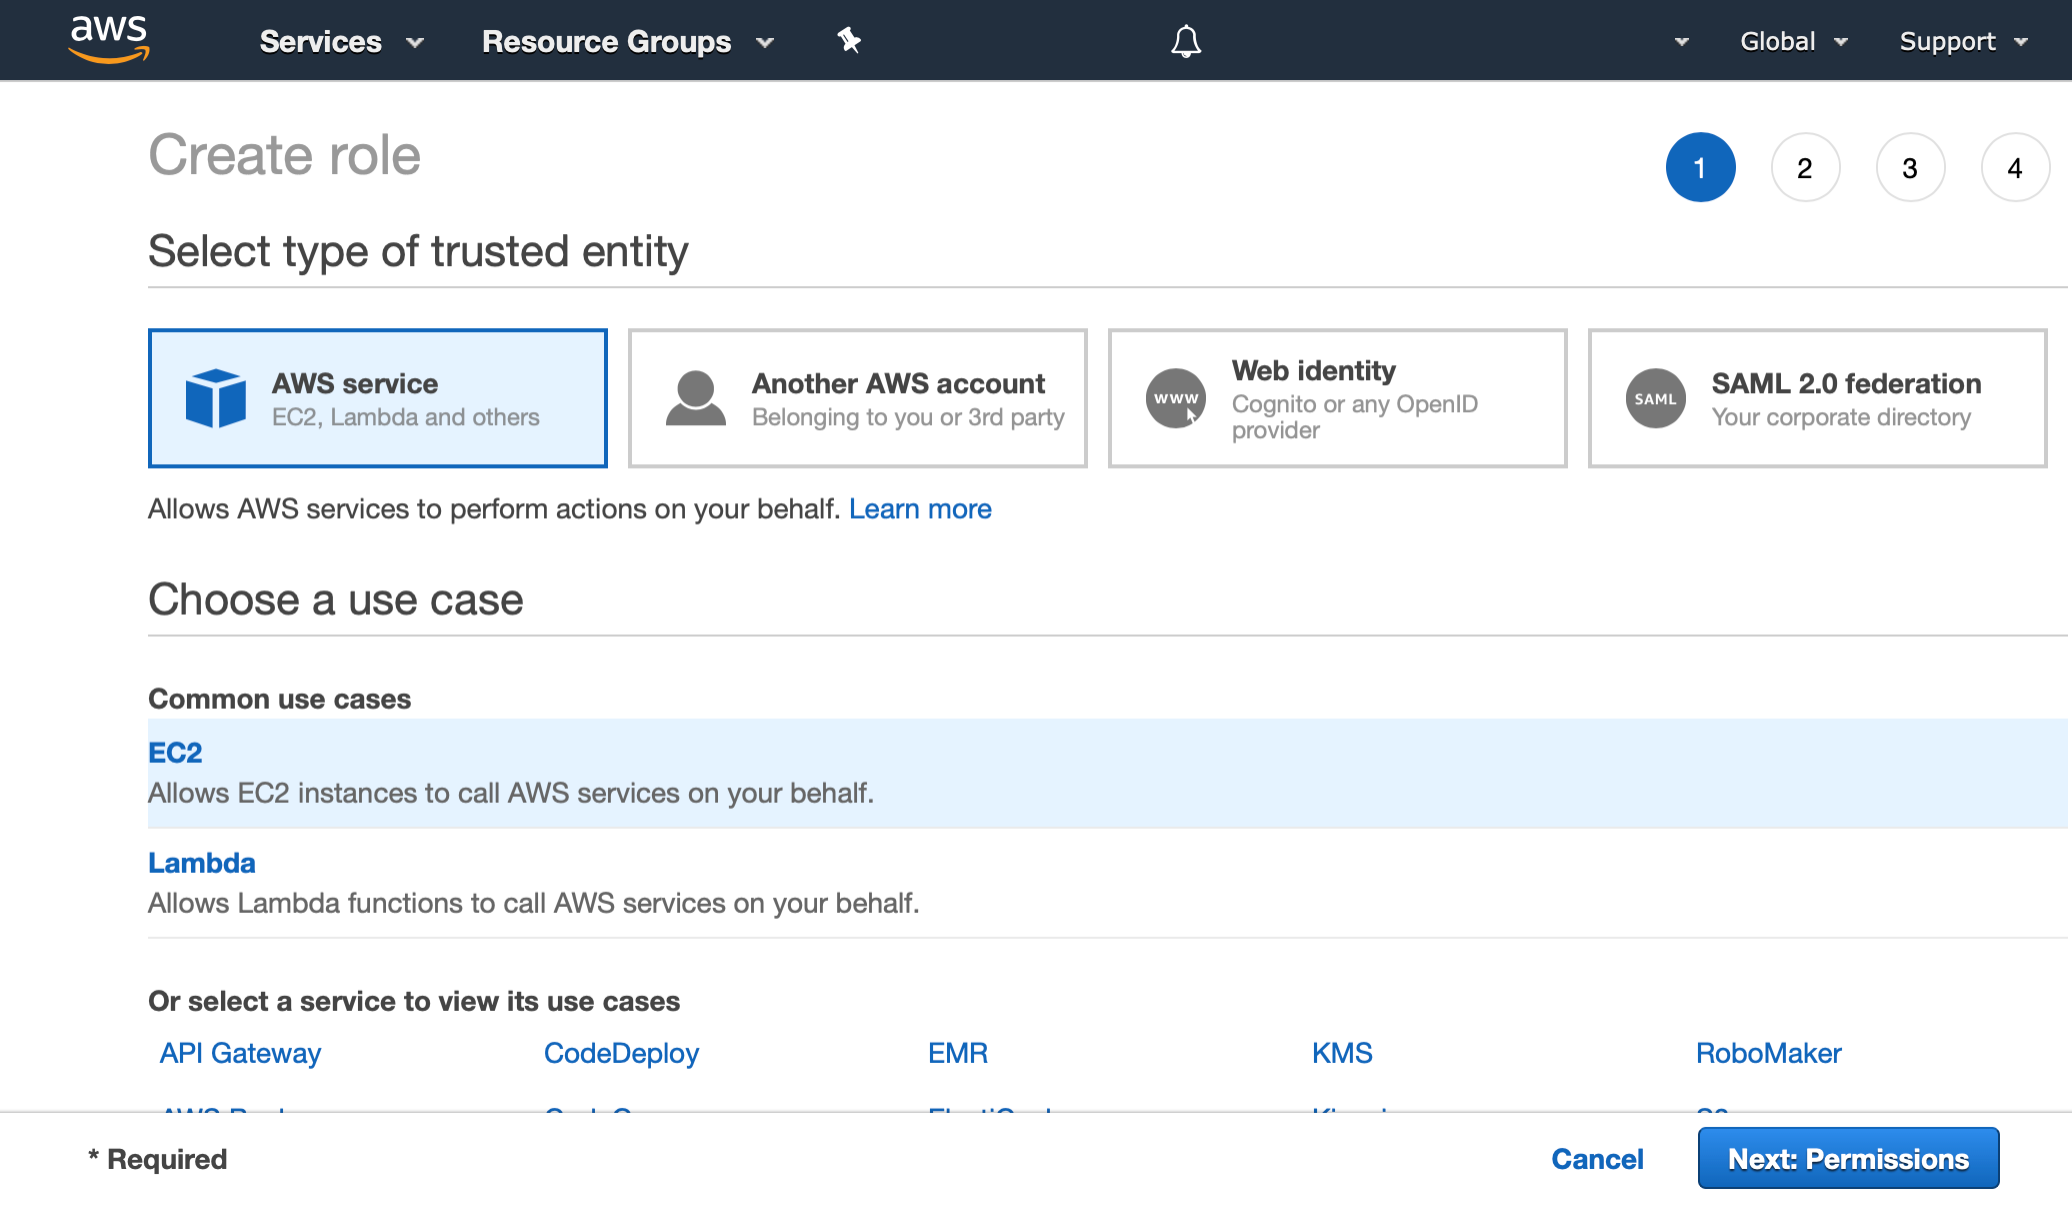Click the pin shortcut icon in navbar
Image resolution: width=2072 pixels, height=1206 pixels.
click(848, 41)
